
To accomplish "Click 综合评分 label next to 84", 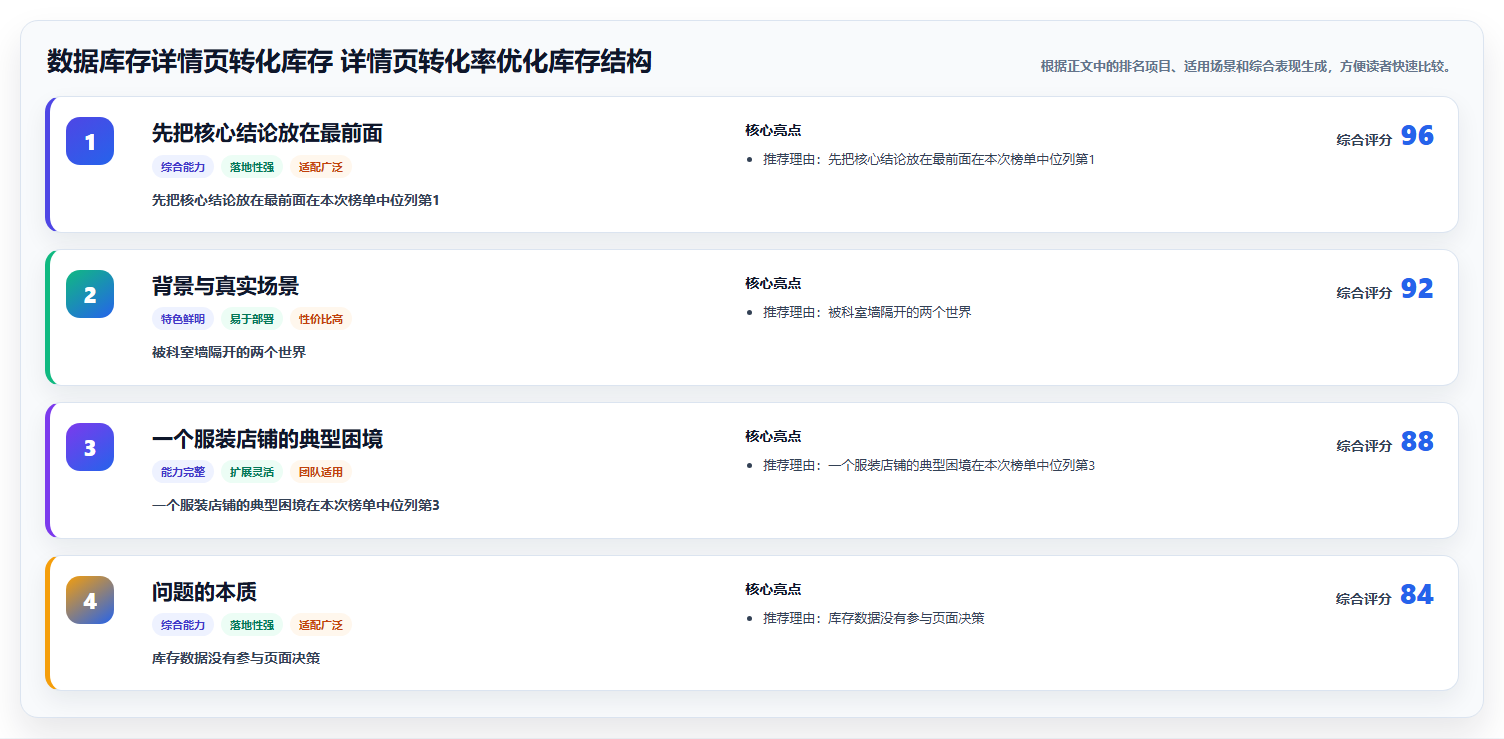I will [x=1364, y=599].
